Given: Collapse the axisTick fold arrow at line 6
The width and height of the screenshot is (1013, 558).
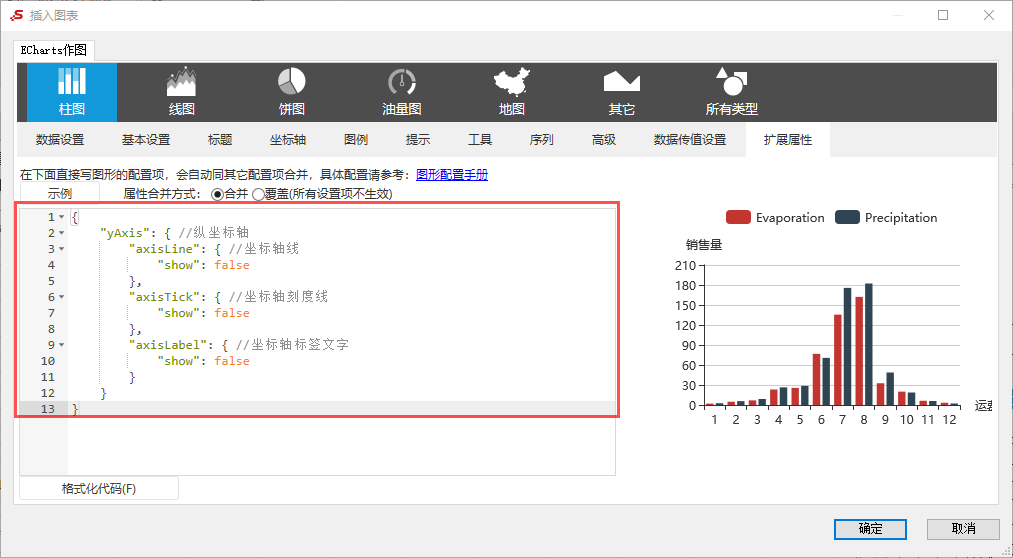Looking at the screenshot, I should (x=61, y=297).
